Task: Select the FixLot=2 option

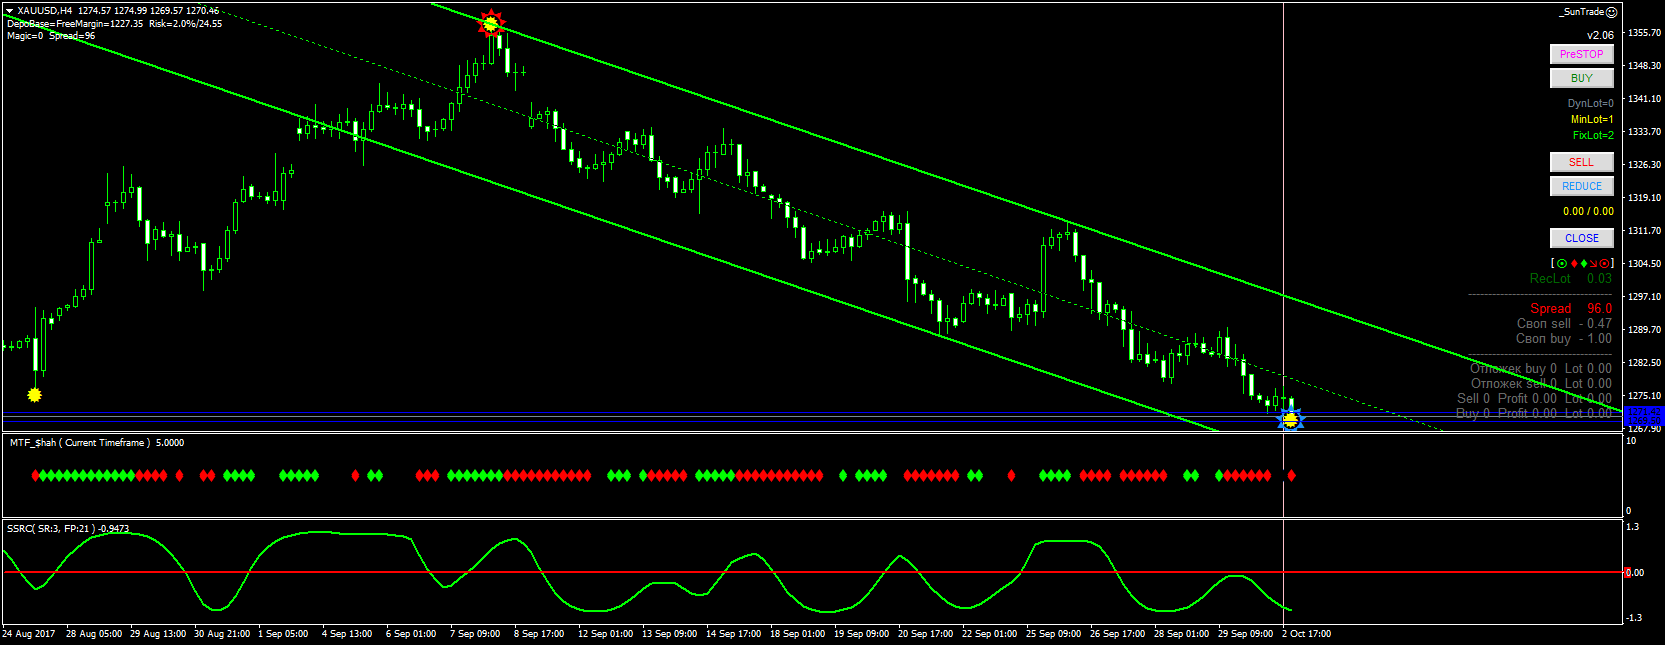Action: [1593, 135]
